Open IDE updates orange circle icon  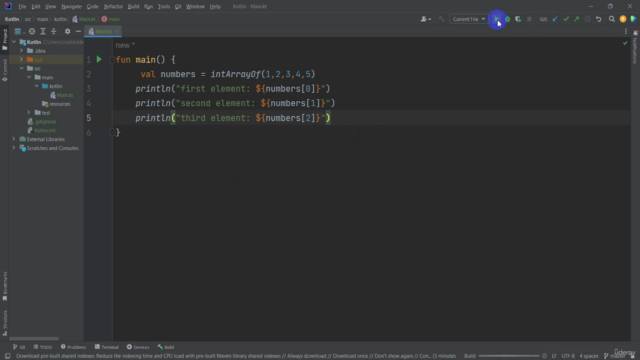(622, 19)
